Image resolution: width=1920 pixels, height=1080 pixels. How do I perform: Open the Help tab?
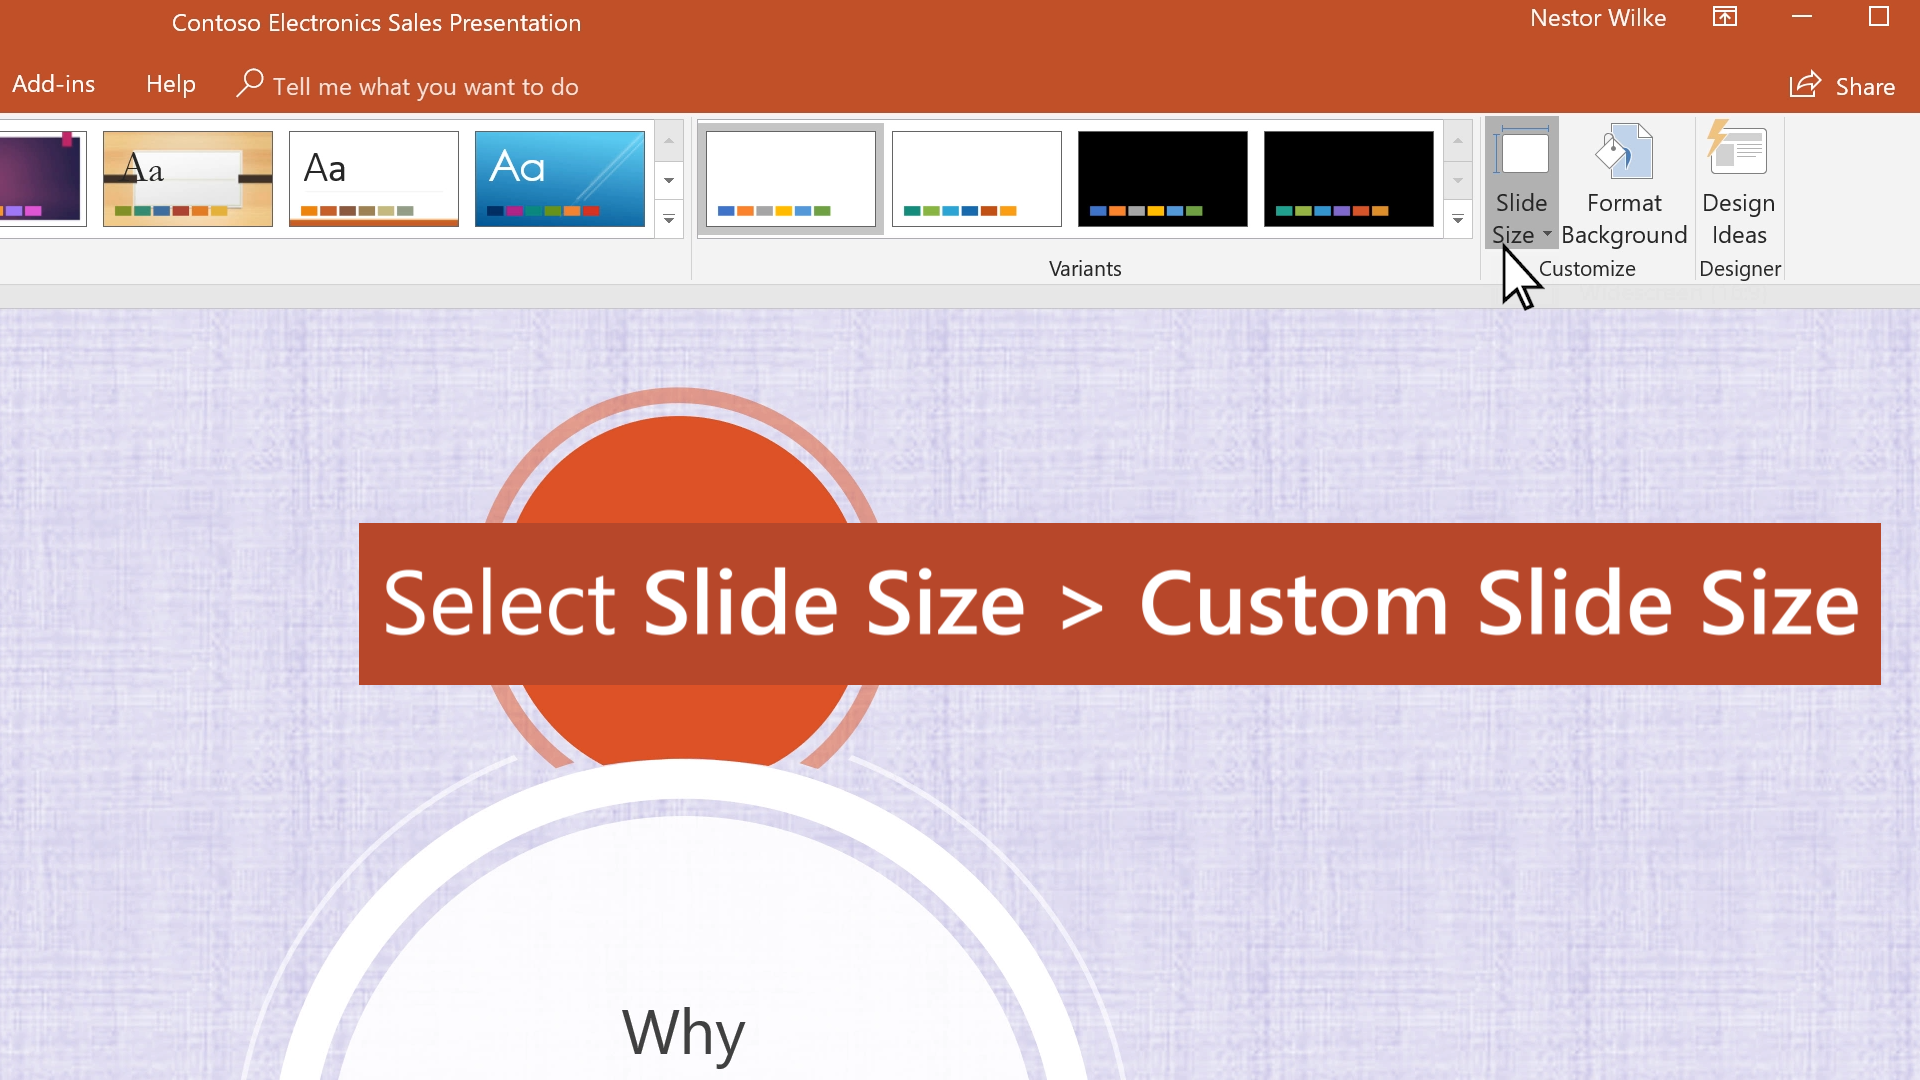pyautogui.click(x=171, y=85)
